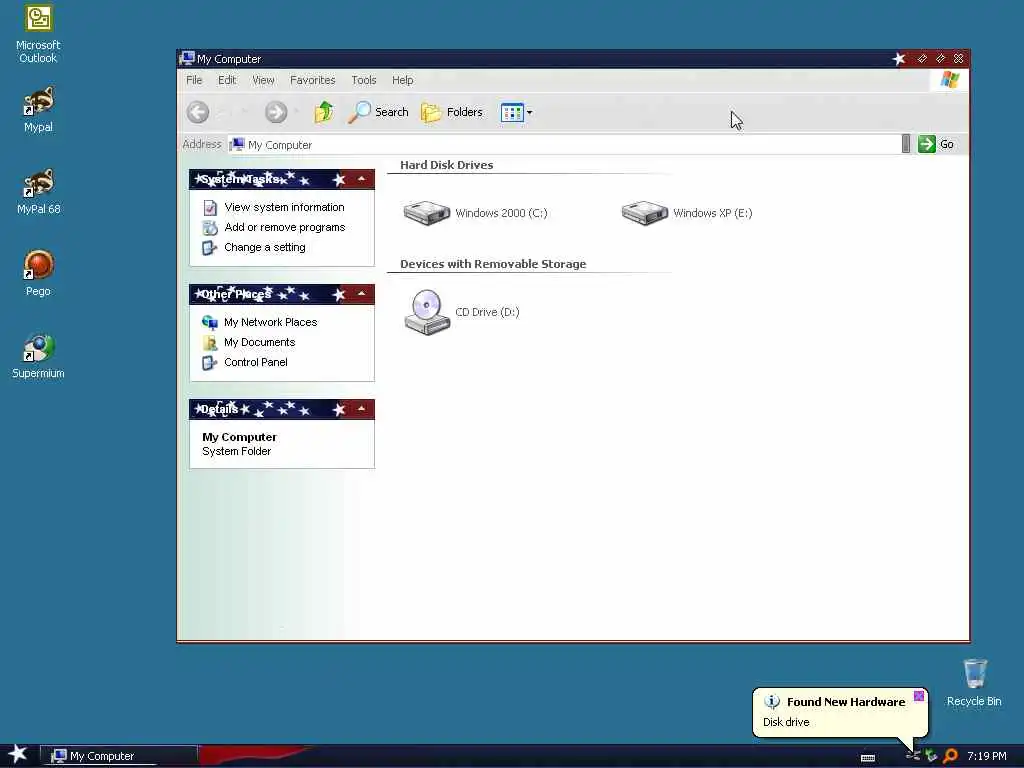Click the My Network Places icon
Screen dimensions: 1024x768
click(210, 323)
